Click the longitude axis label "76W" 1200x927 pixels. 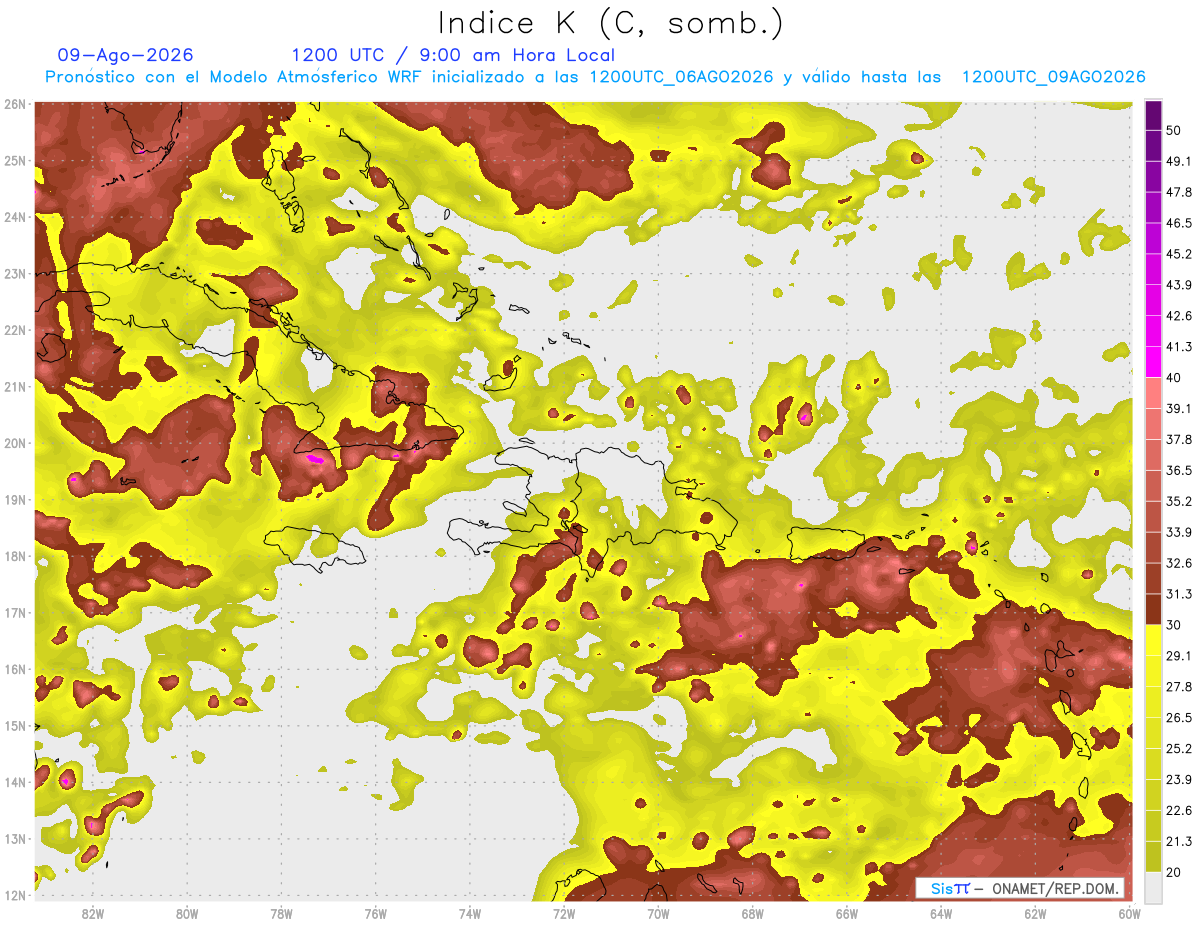tap(375, 914)
